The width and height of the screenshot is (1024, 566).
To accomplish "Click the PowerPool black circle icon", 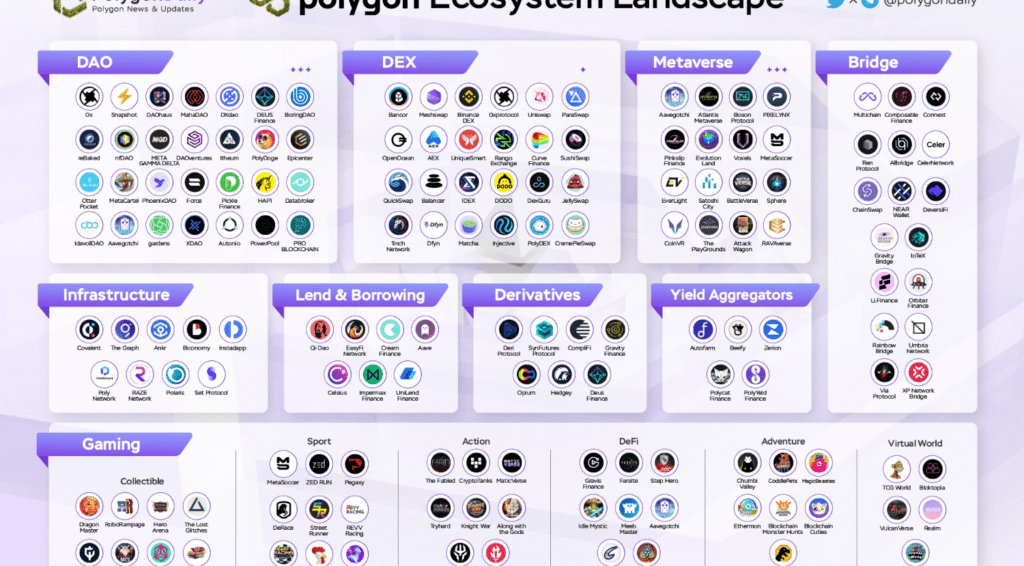I will (264, 226).
